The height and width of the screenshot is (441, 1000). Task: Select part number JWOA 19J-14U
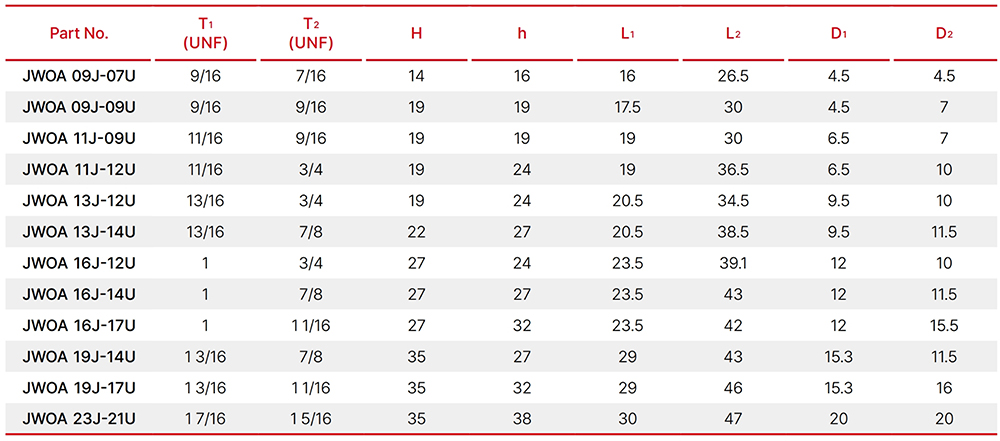[78, 357]
